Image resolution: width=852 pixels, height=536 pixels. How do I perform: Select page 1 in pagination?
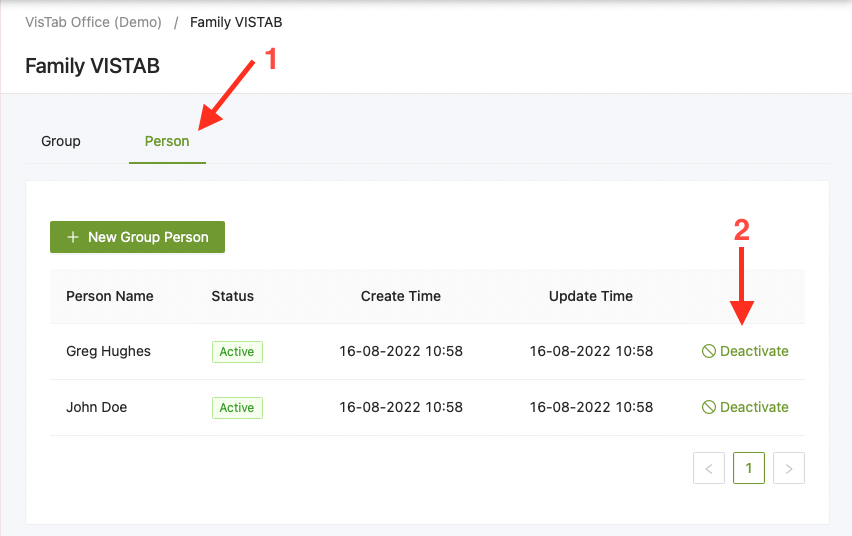(749, 468)
